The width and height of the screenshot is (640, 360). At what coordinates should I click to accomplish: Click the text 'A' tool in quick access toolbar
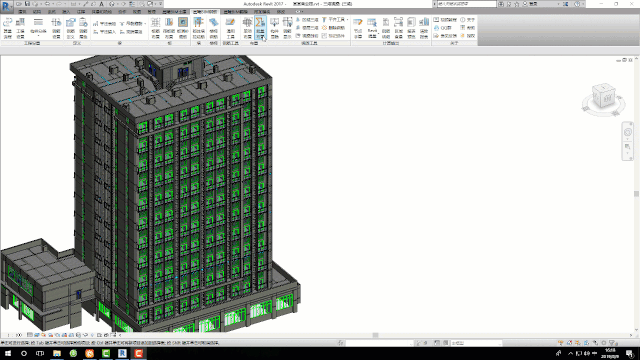102,4
